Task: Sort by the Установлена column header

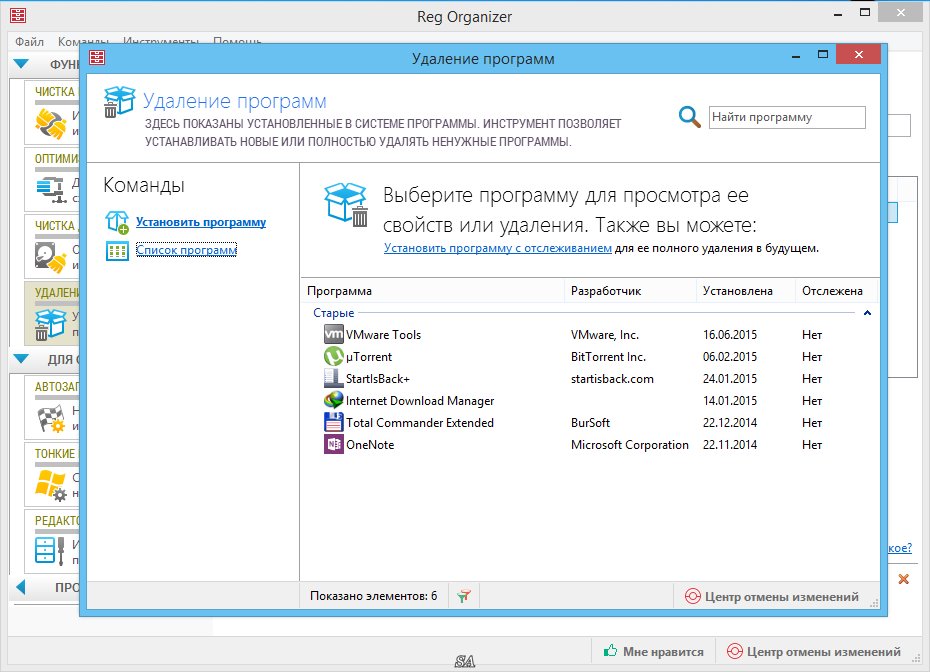Action: click(746, 291)
